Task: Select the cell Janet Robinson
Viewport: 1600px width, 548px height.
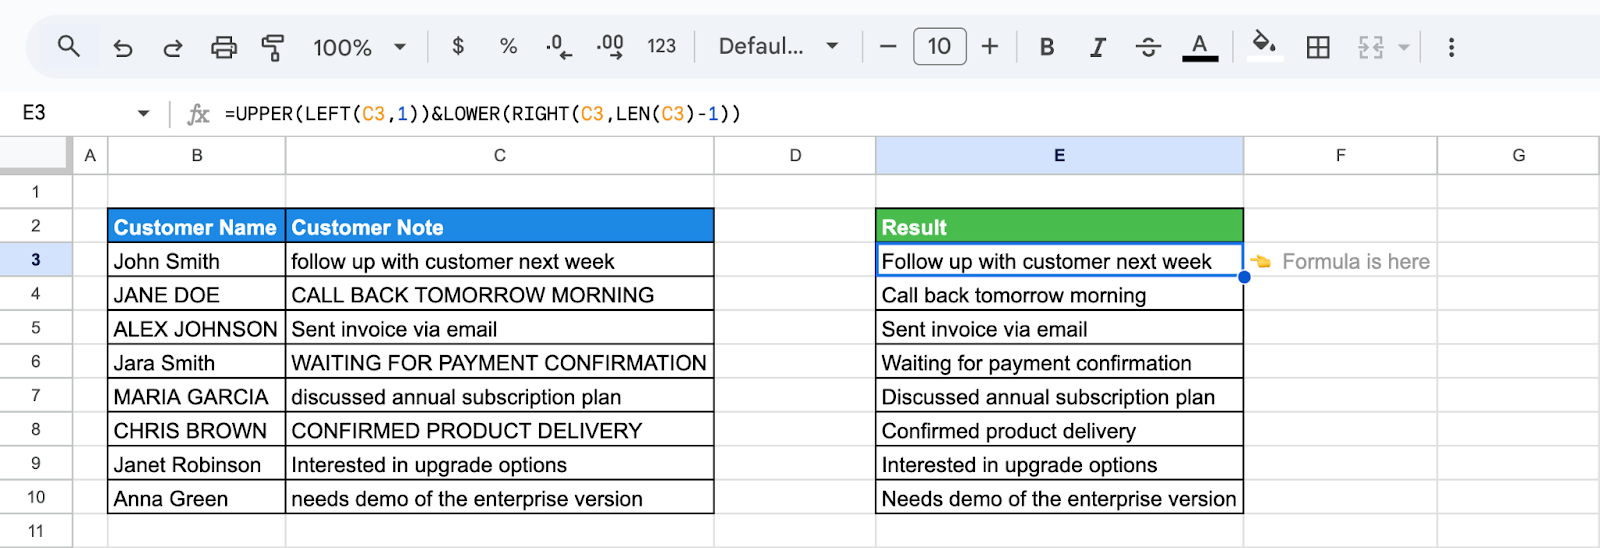Action: pos(197,465)
